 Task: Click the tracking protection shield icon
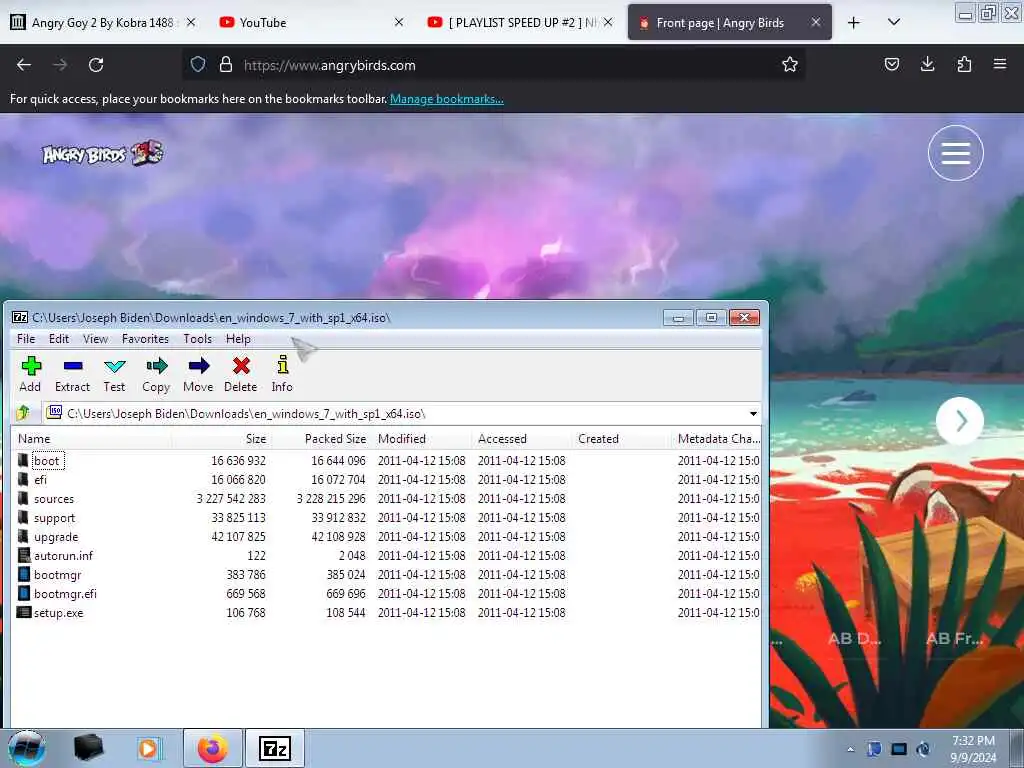tap(198, 64)
